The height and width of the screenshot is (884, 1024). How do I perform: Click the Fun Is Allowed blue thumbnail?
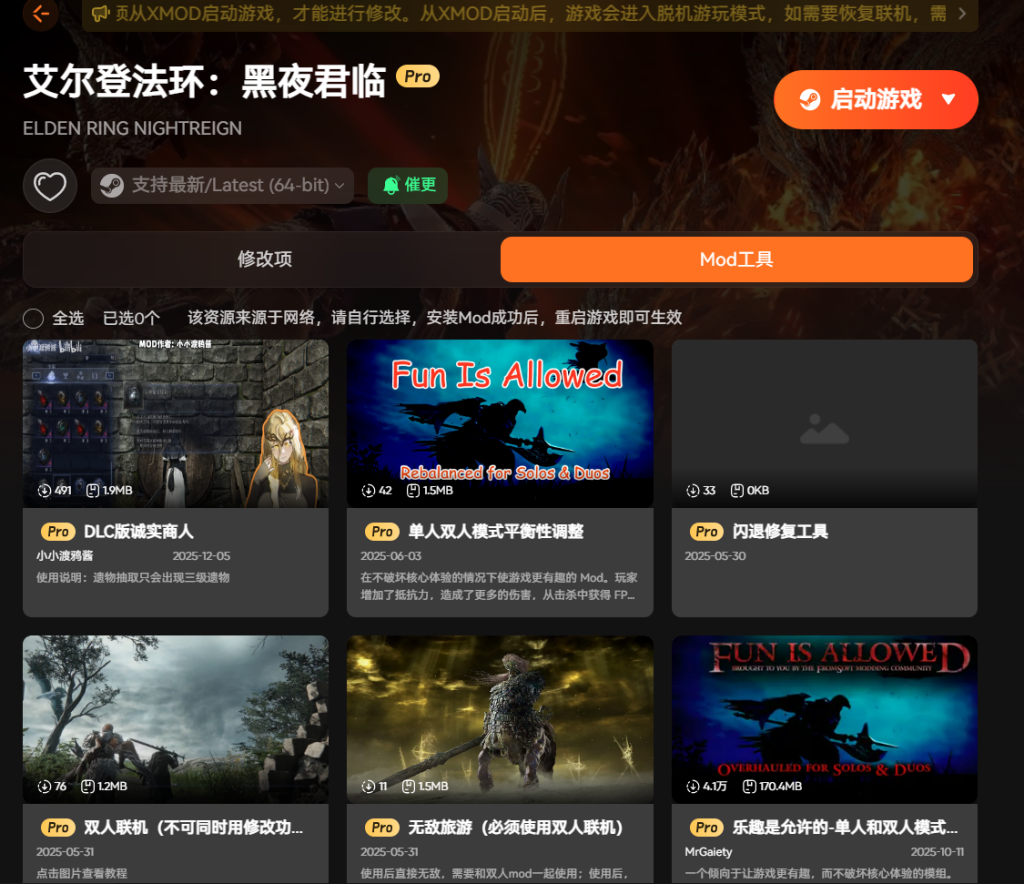click(500, 420)
